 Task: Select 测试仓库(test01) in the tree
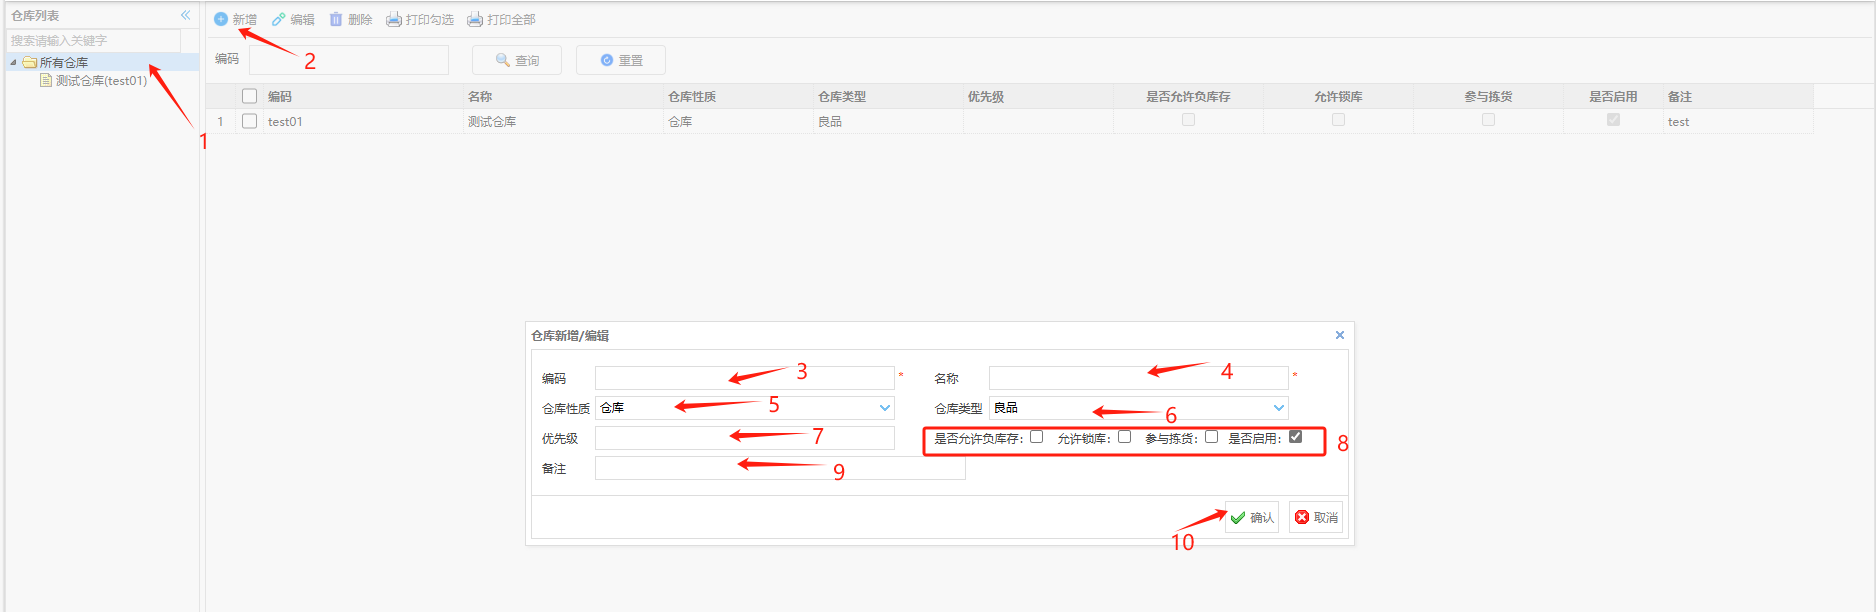[x=100, y=81]
